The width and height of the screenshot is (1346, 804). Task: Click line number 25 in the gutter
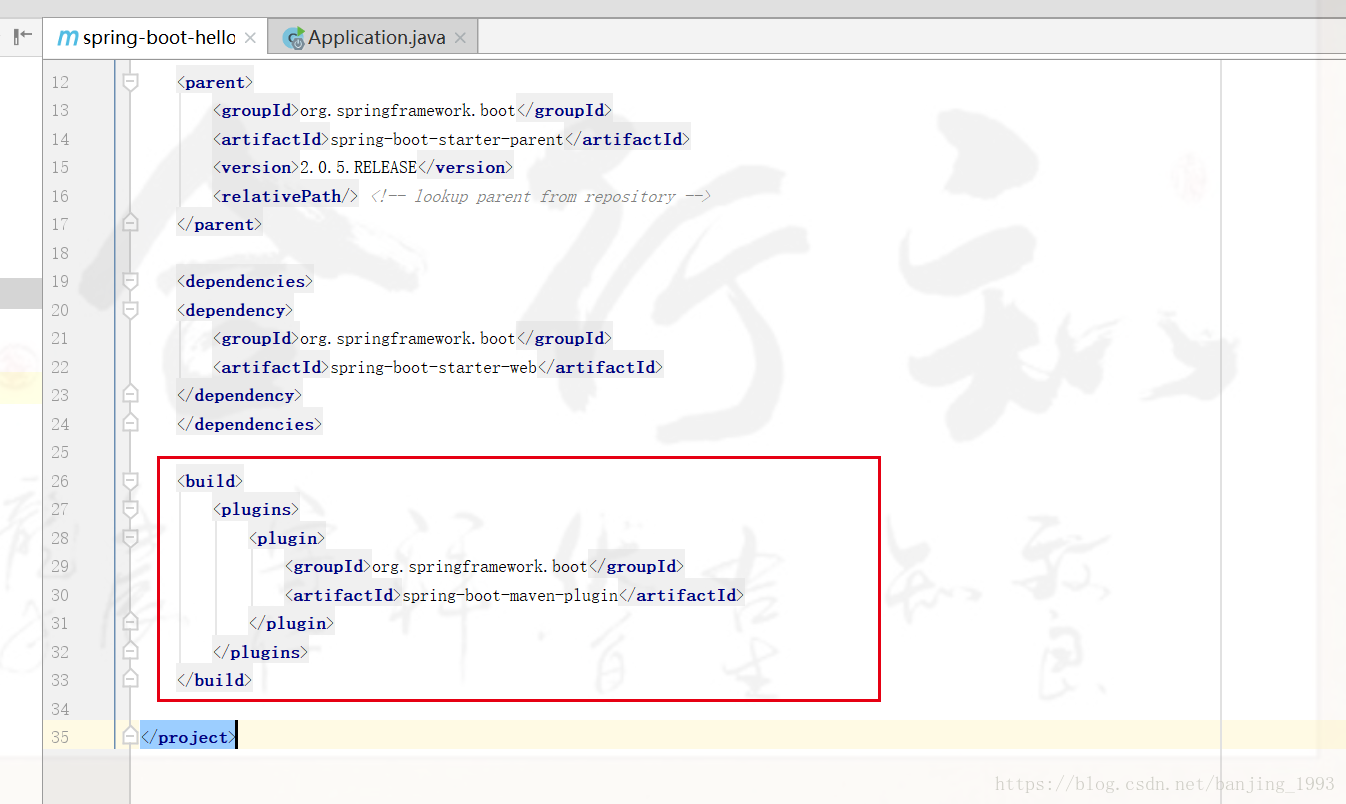click(60, 452)
